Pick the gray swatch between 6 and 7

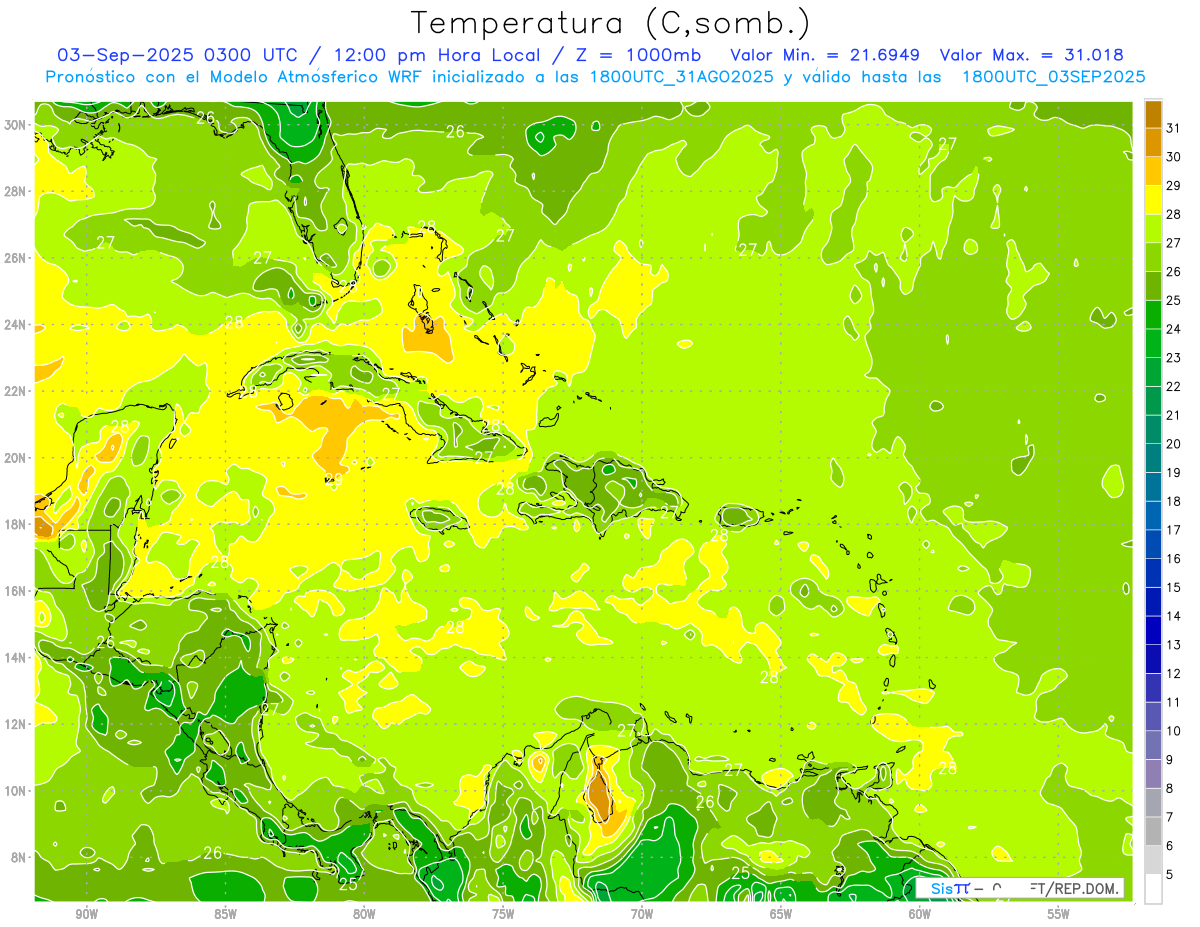[1153, 831]
